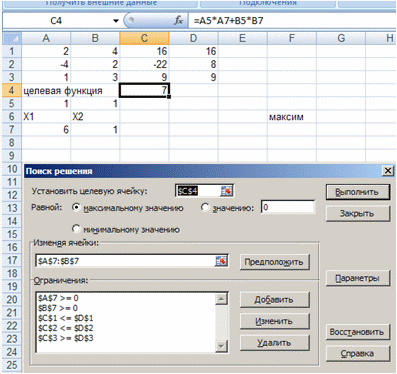
Task: Open range selector for target cell field
Action: pos(226,191)
